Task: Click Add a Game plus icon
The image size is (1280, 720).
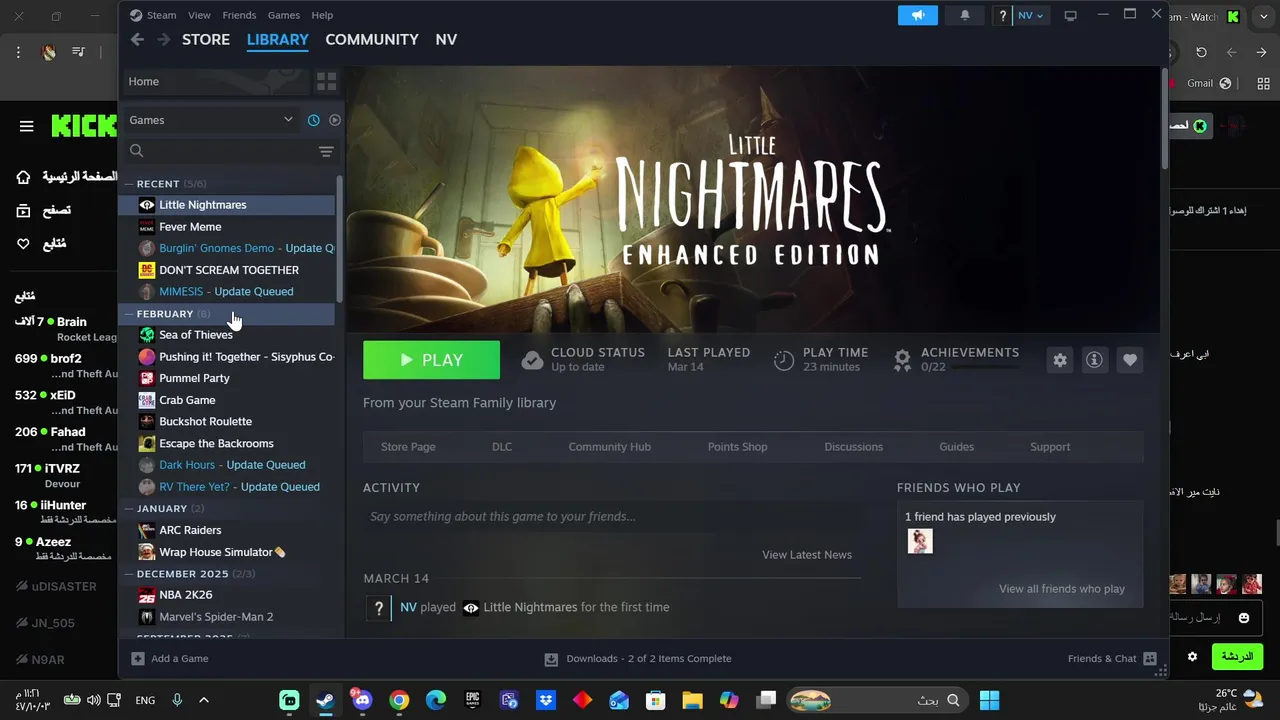Action: [138, 658]
